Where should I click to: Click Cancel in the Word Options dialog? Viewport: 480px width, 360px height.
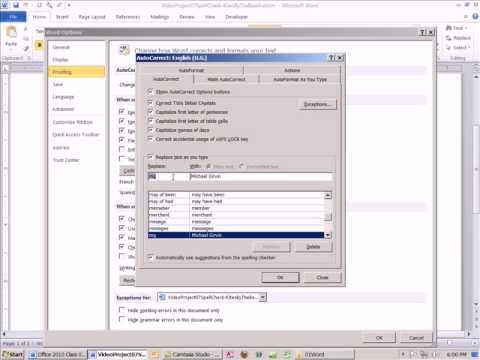click(416, 338)
